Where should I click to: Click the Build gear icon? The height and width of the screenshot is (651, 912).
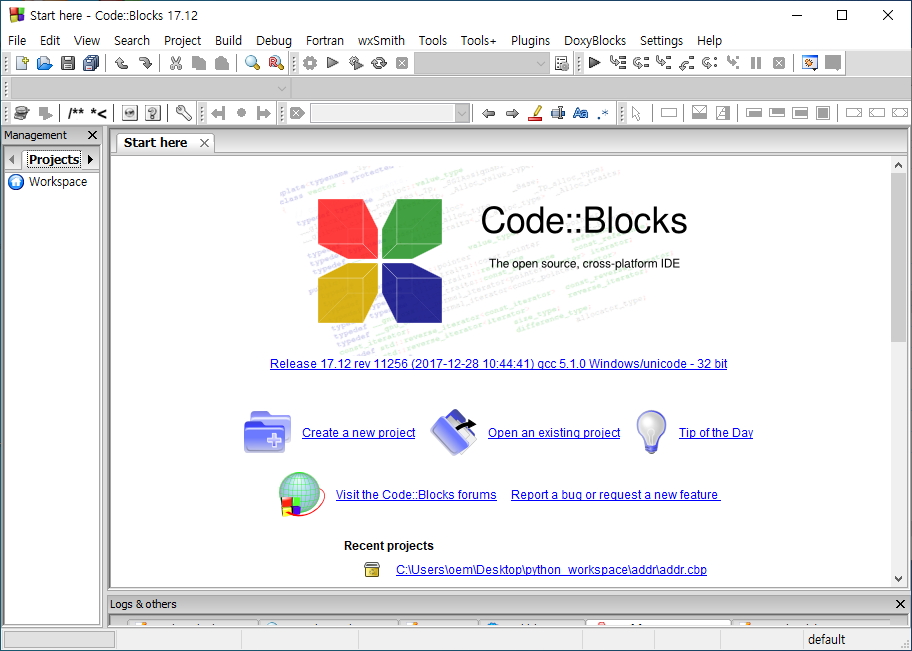tap(310, 63)
